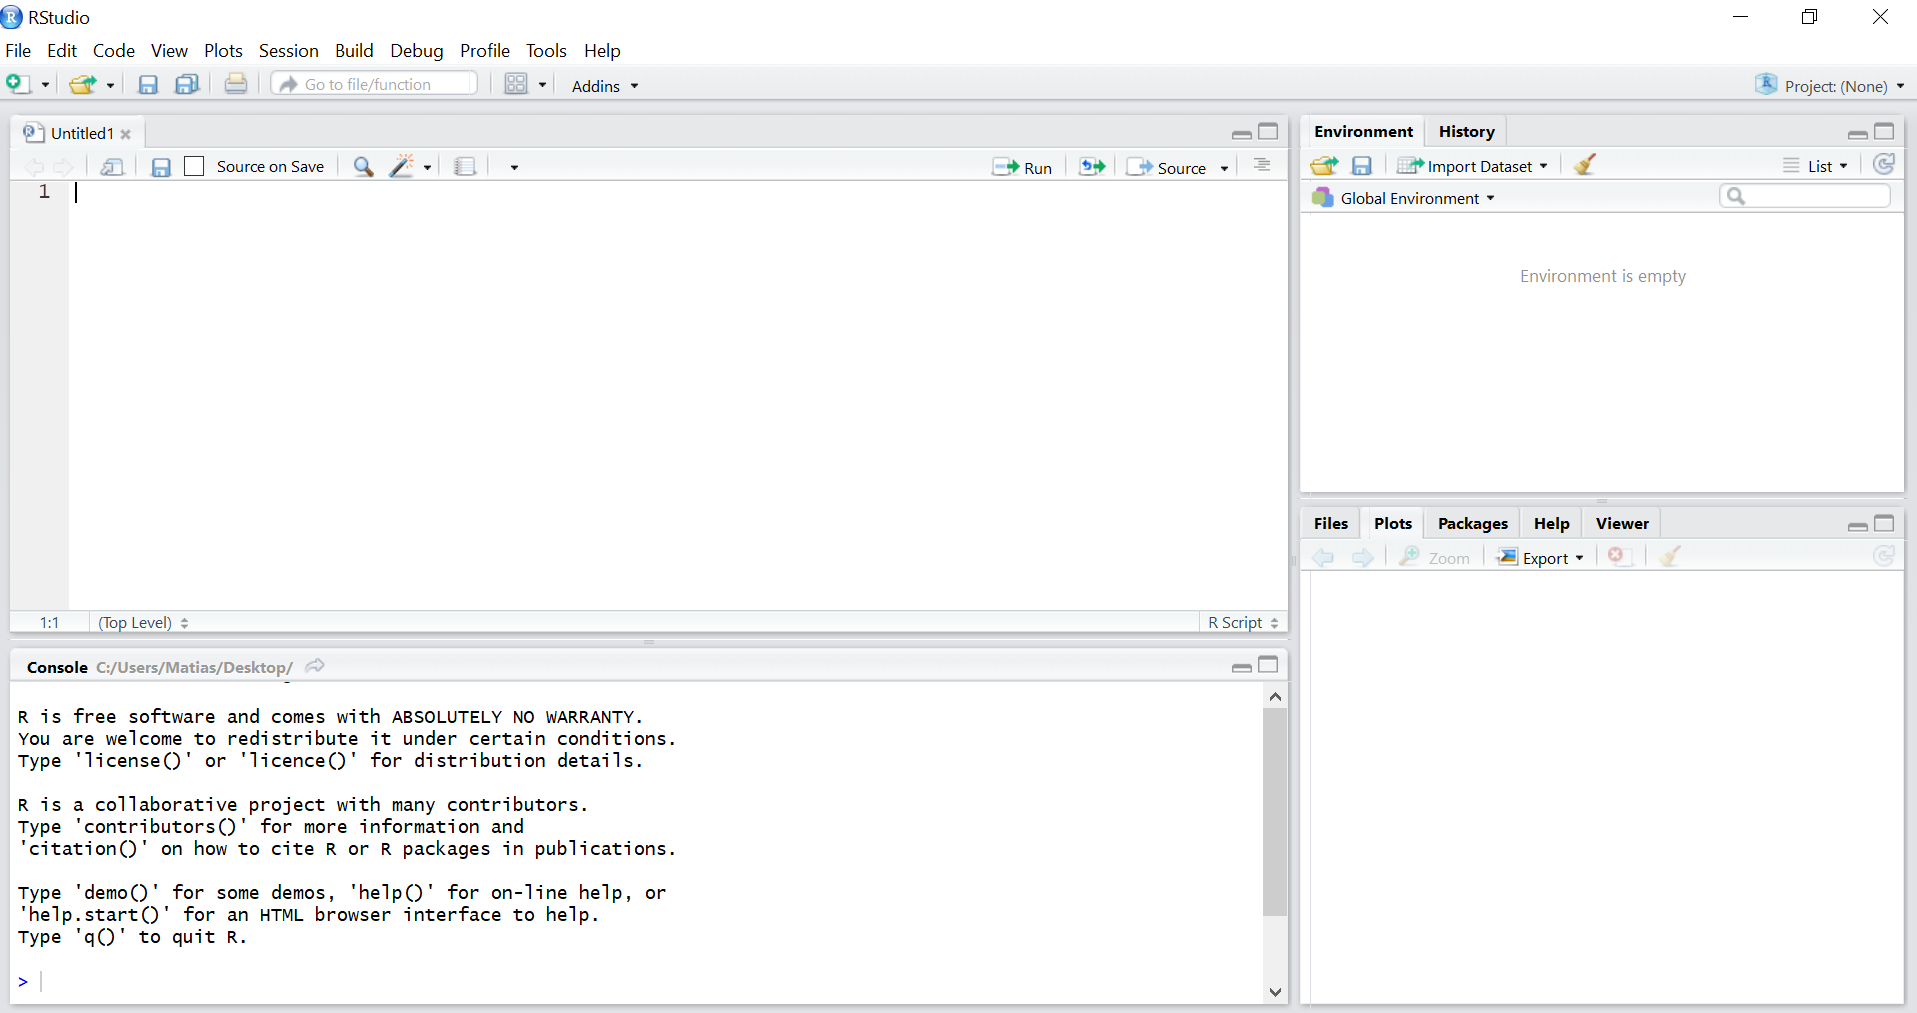Run the current line of code

[x=1024, y=167]
